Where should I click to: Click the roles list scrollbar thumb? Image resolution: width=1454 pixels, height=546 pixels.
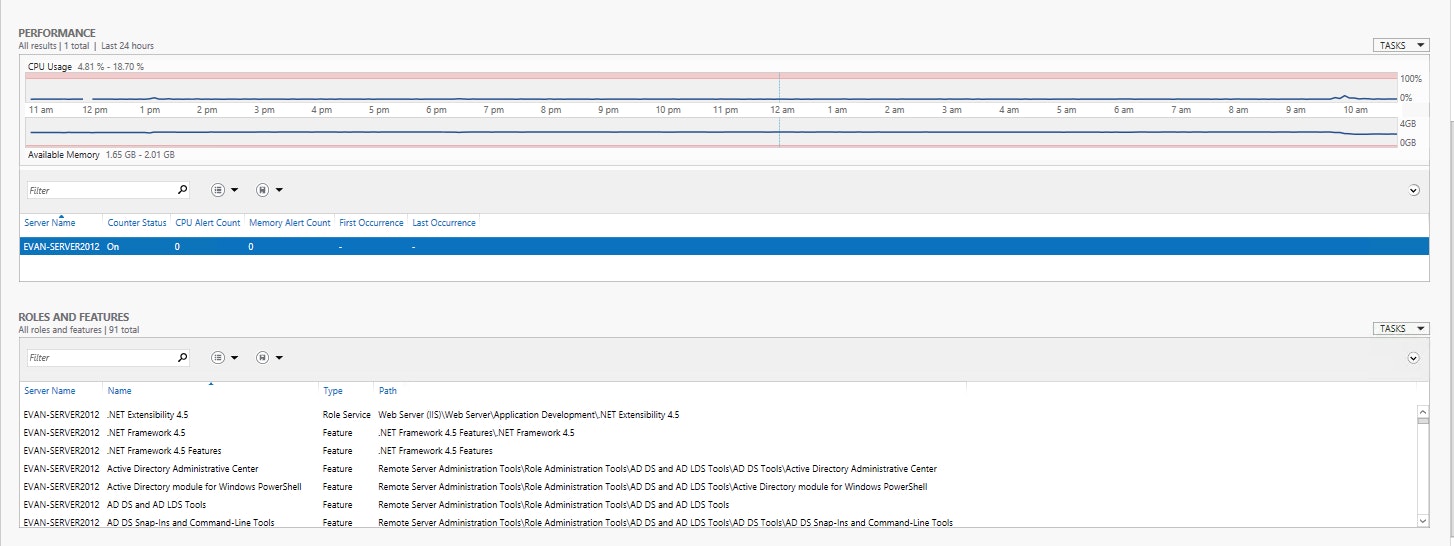(1423, 421)
